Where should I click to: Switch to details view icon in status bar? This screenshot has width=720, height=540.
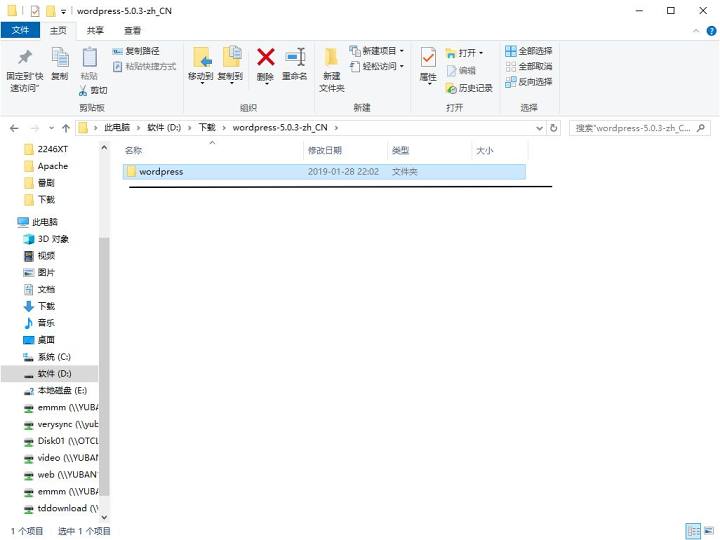693,531
